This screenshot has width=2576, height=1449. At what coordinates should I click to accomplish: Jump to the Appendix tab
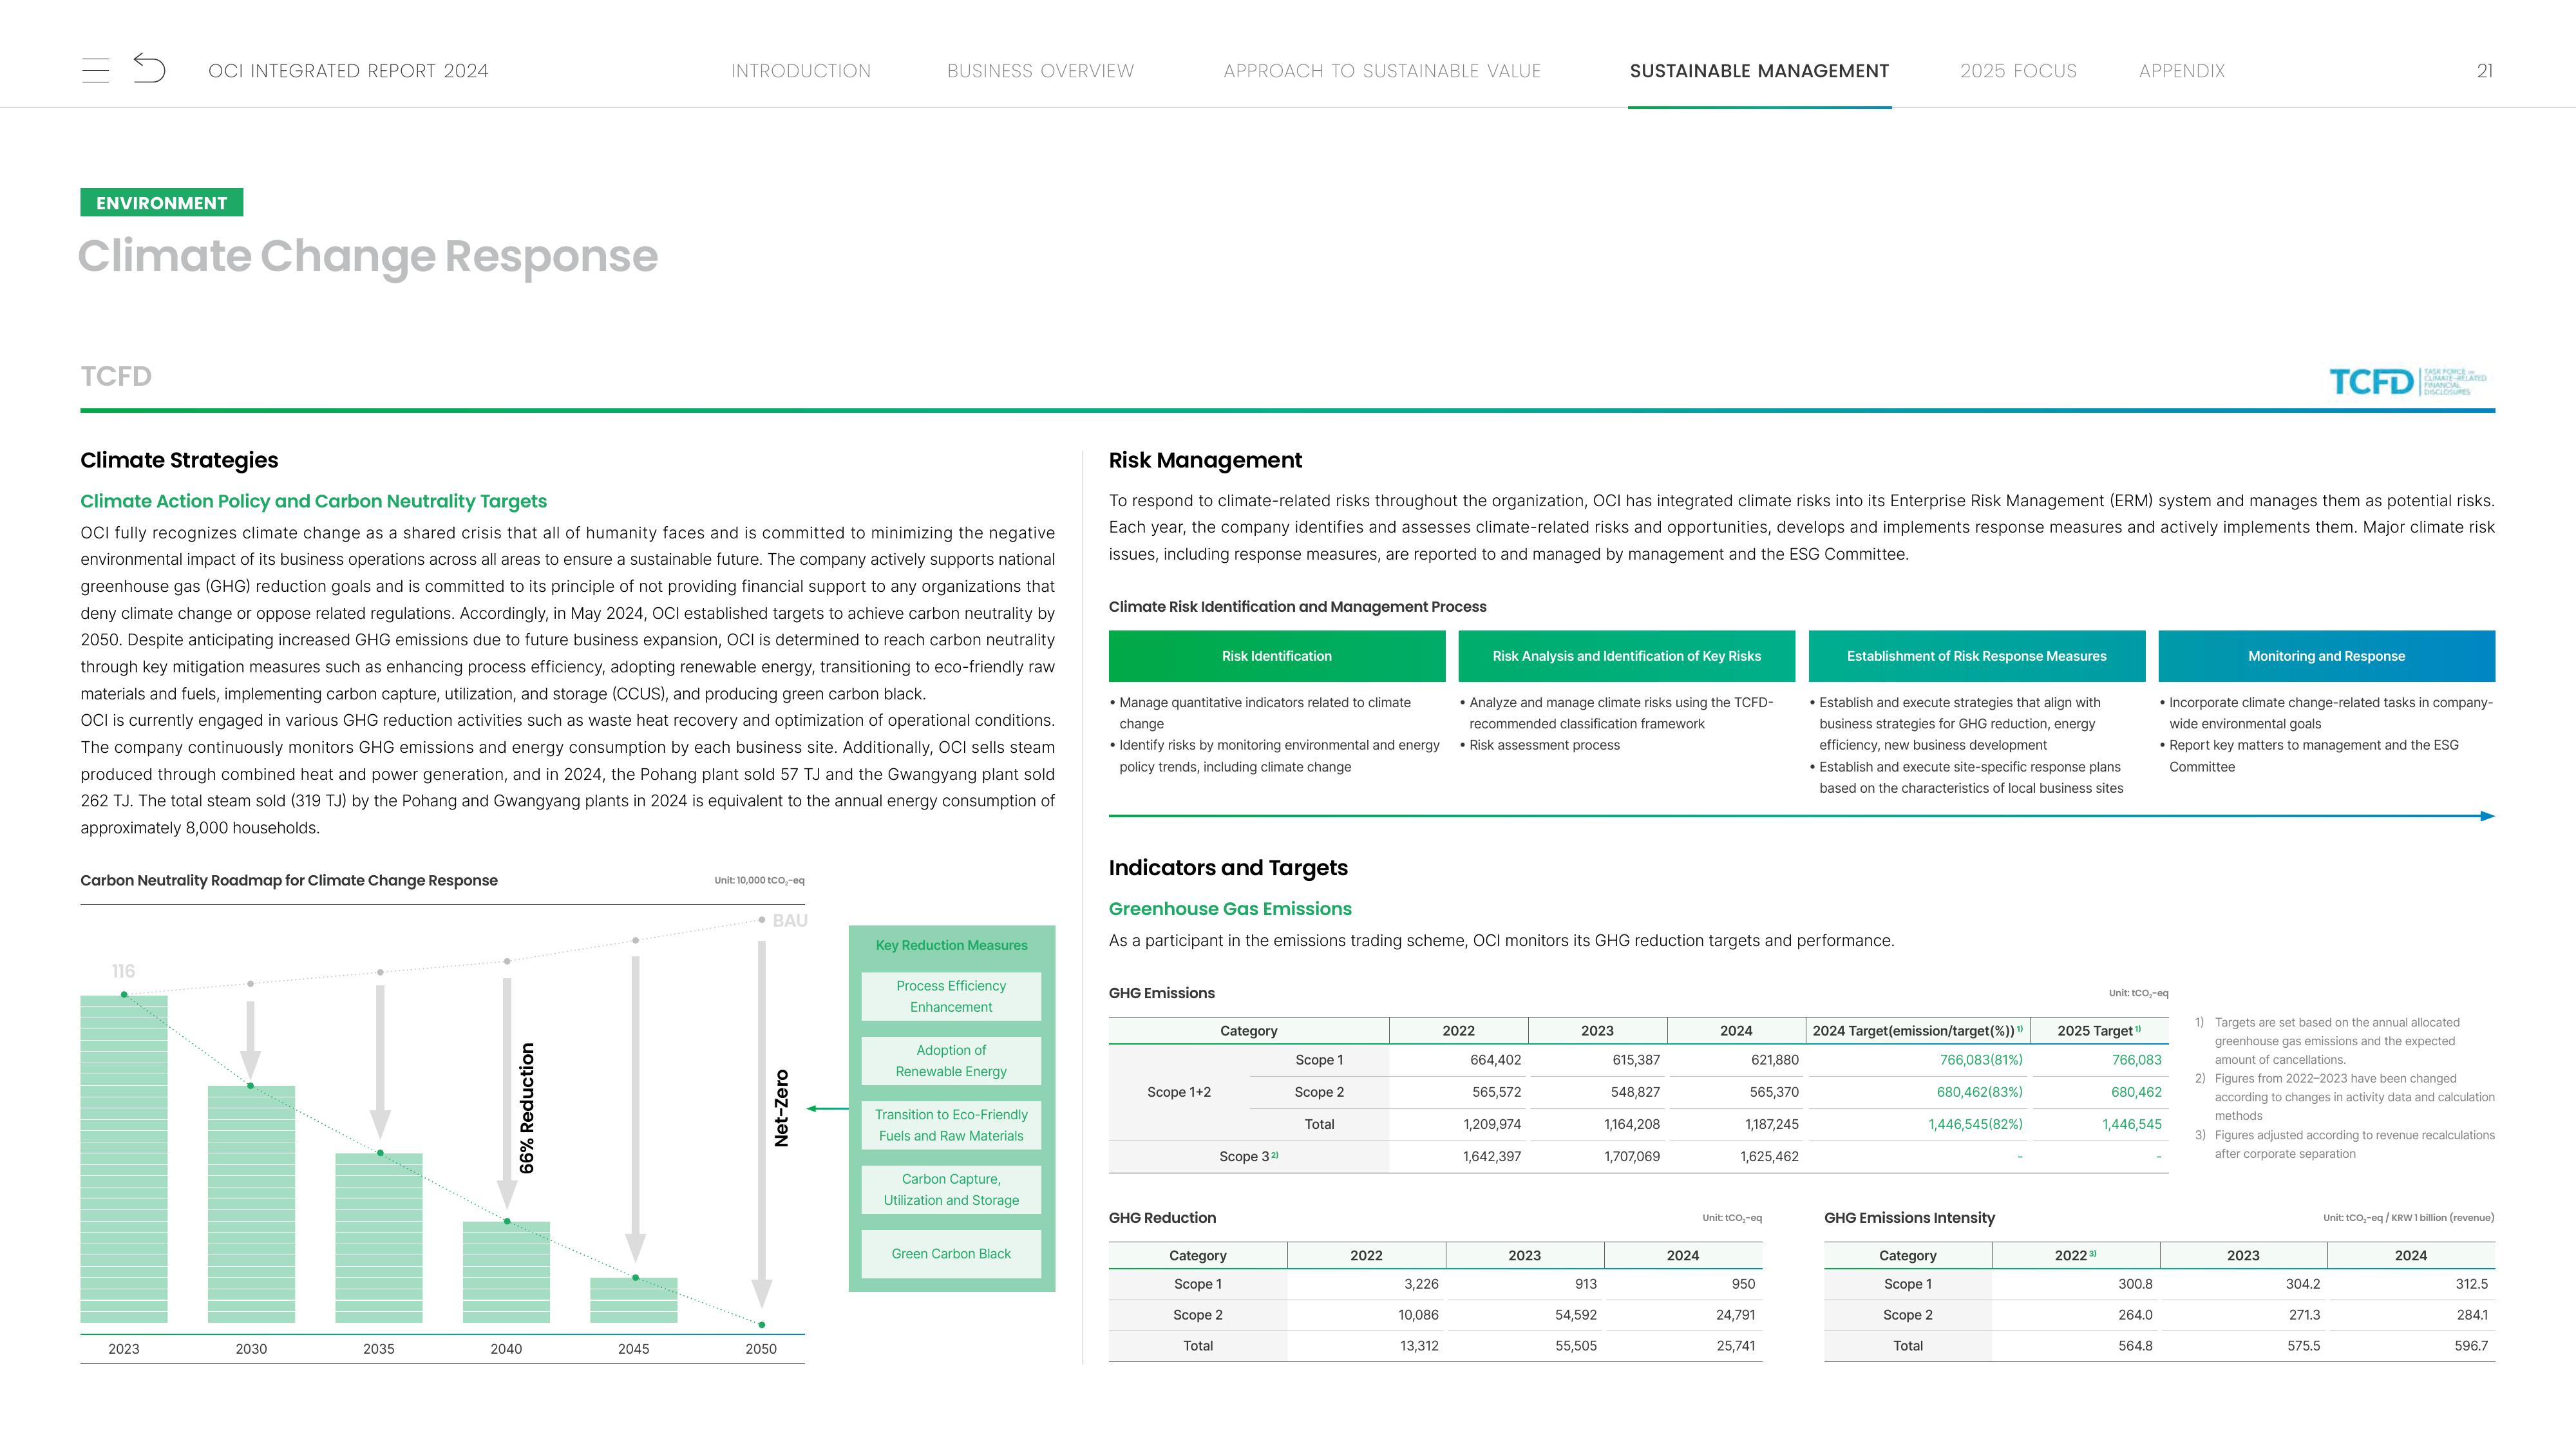(x=2181, y=71)
